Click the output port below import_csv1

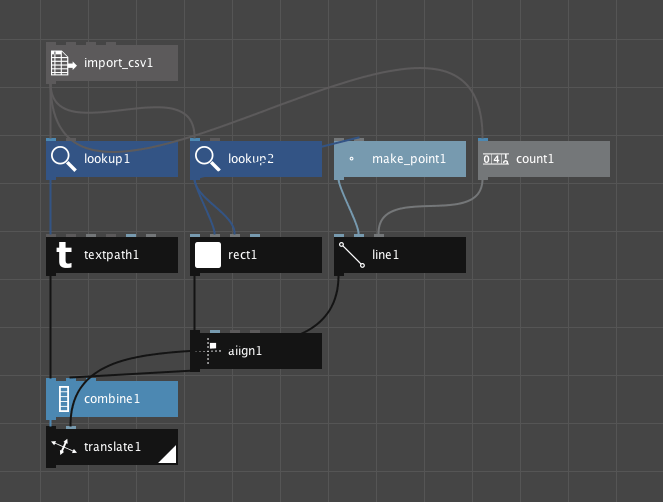tap(51, 82)
